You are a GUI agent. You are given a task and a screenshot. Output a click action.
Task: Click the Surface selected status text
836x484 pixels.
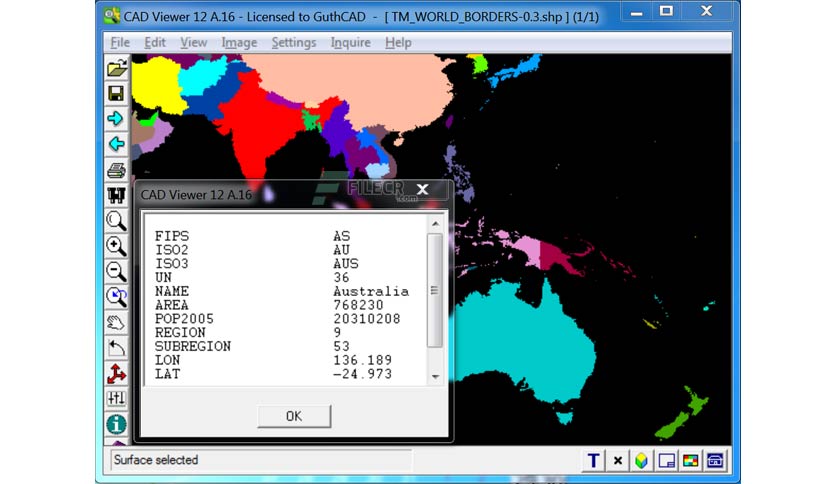(156, 460)
